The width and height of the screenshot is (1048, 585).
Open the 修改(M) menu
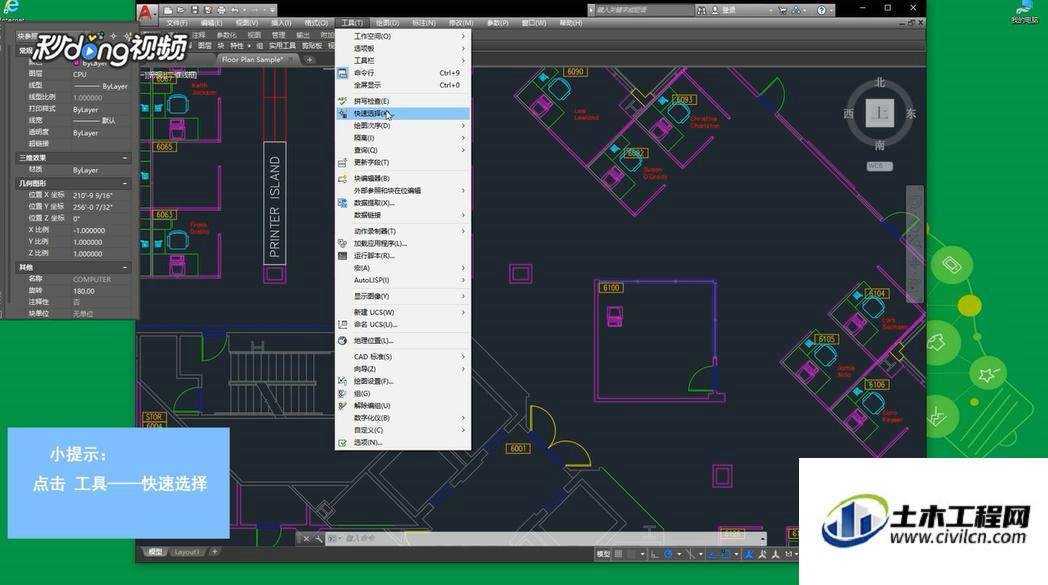461,23
